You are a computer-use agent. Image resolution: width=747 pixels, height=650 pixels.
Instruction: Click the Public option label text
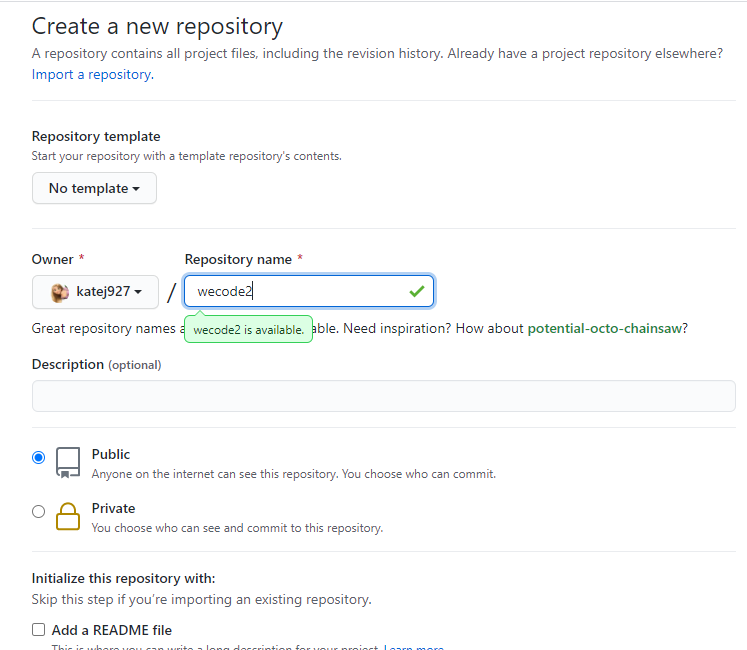click(111, 454)
